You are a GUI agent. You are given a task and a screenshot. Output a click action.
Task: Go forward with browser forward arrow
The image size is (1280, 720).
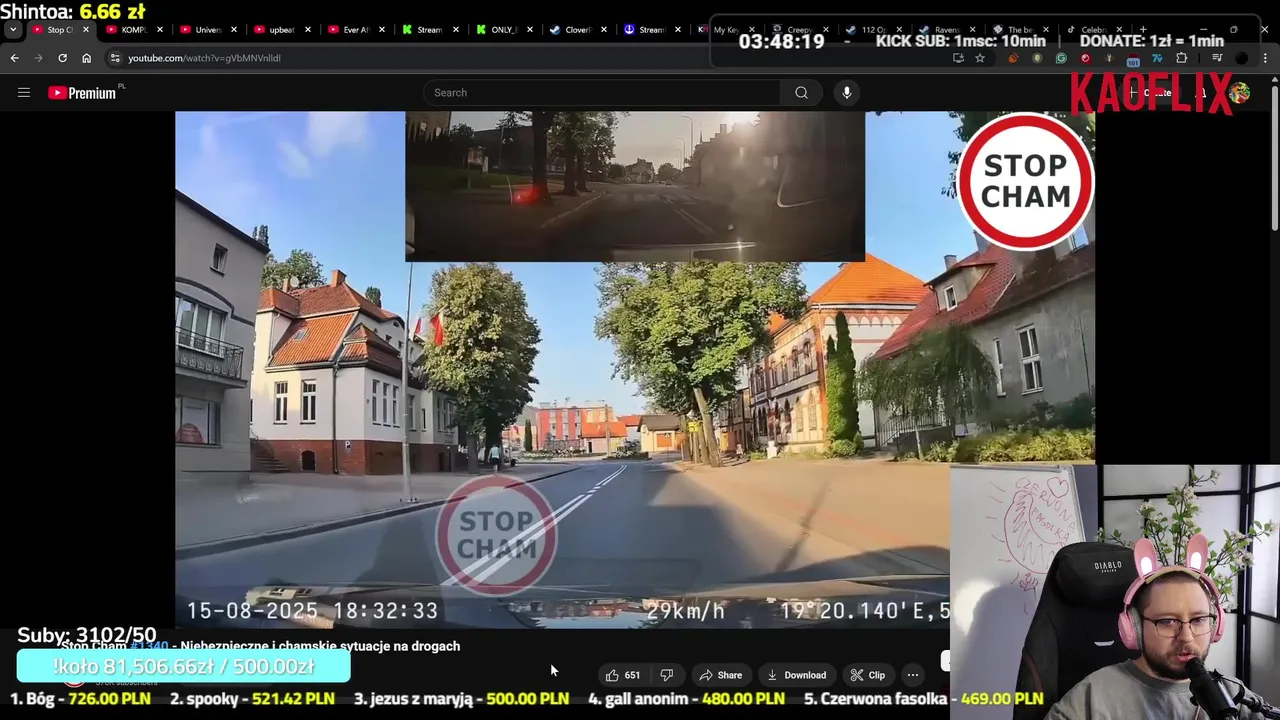click(38, 58)
